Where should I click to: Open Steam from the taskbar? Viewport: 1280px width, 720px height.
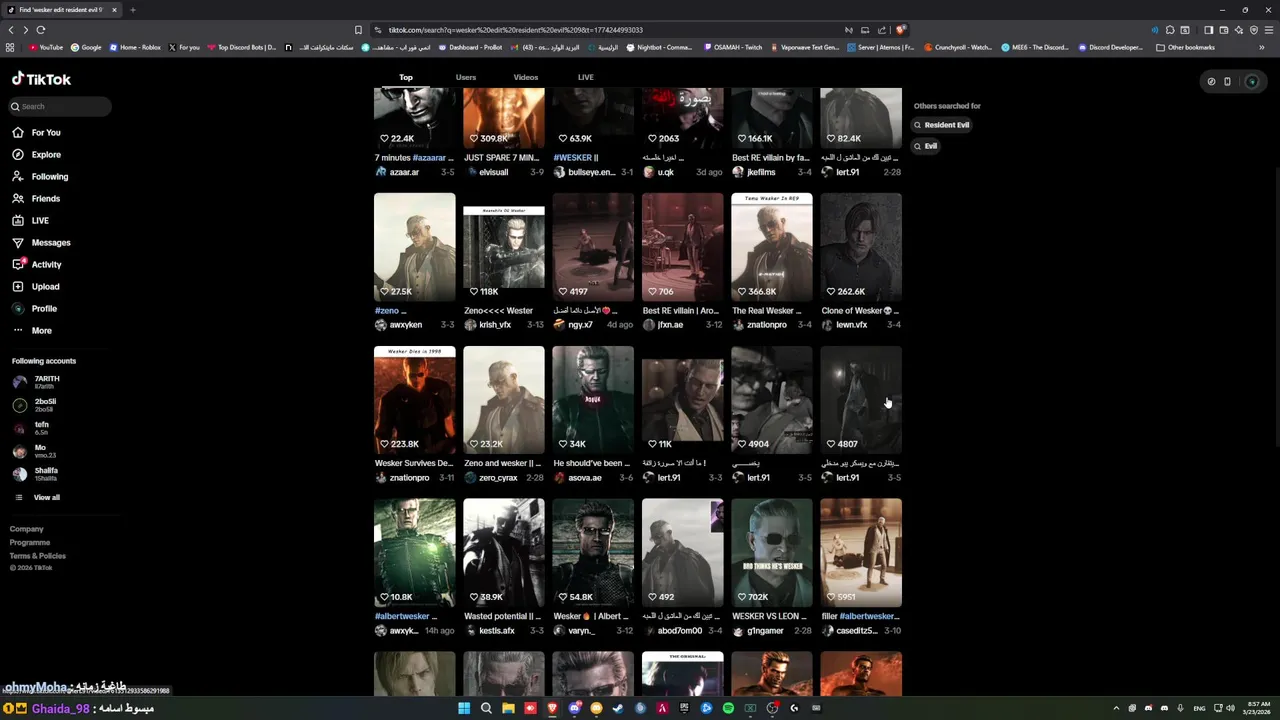click(618, 708)
